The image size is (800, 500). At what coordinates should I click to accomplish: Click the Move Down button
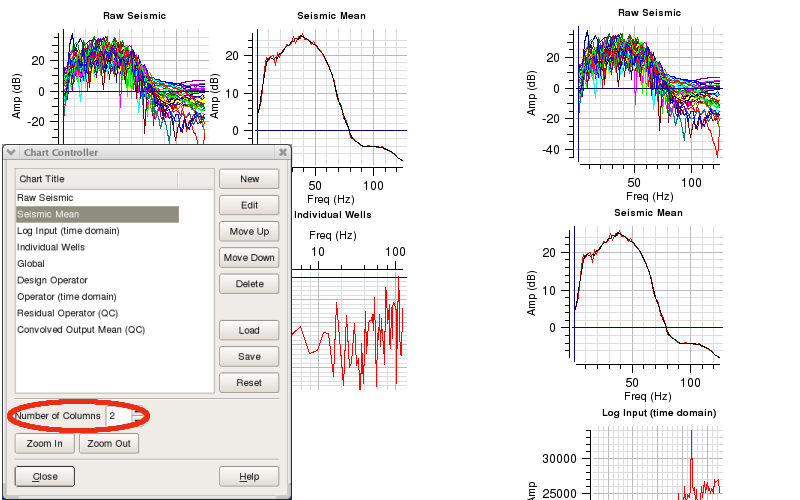tap(249, 257)
